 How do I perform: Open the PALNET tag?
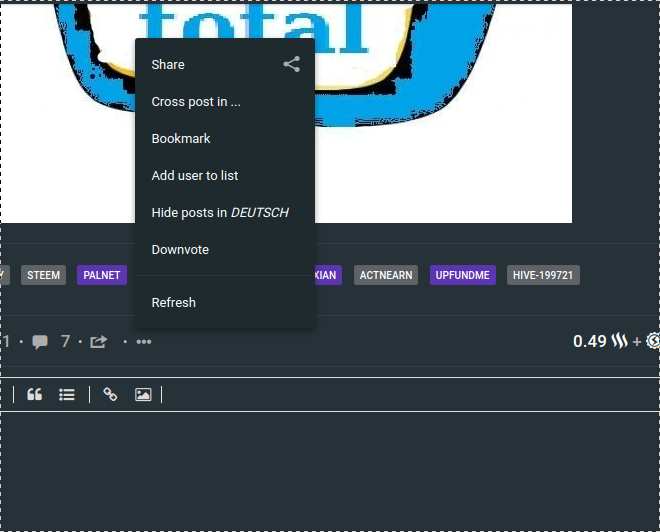pos(102,275)
